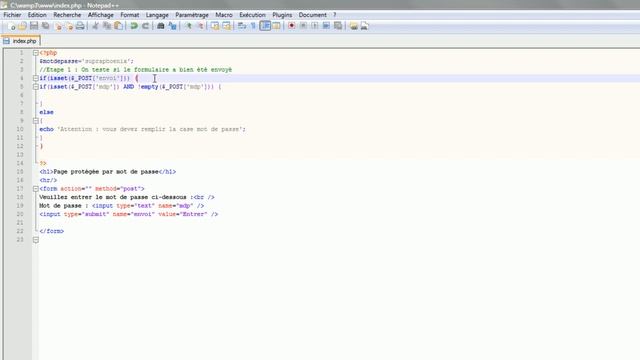
Task: Collapse the form tag fold on line 17
Action: coord(36,189)
